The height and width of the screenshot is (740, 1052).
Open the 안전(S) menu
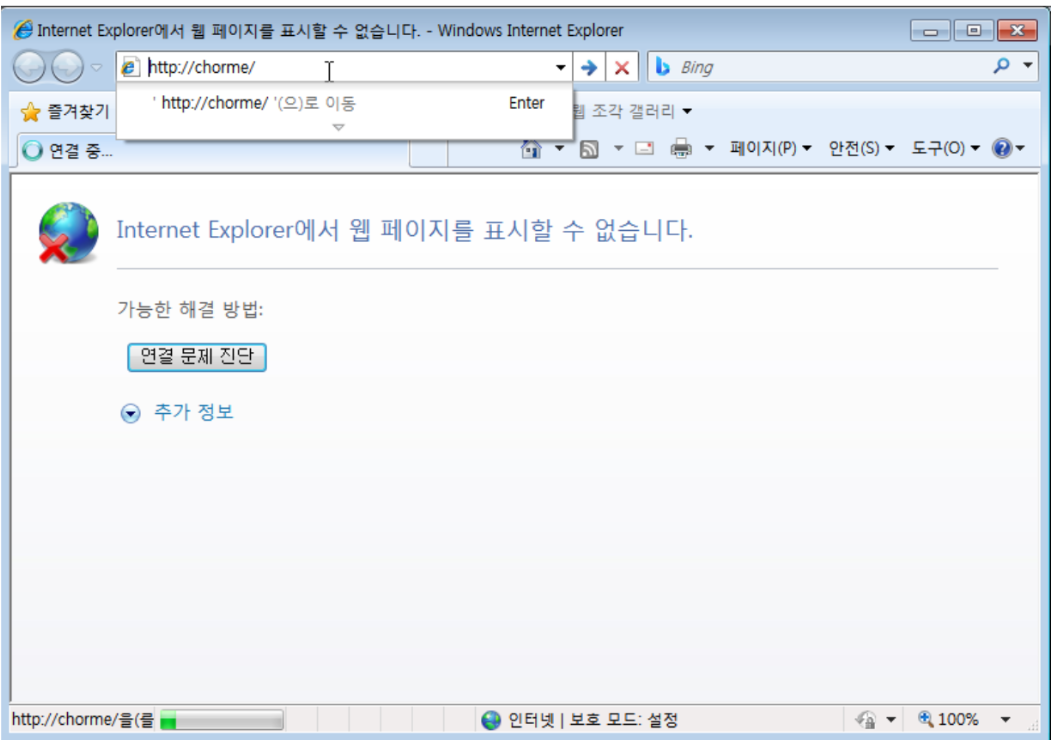point(861,148)
